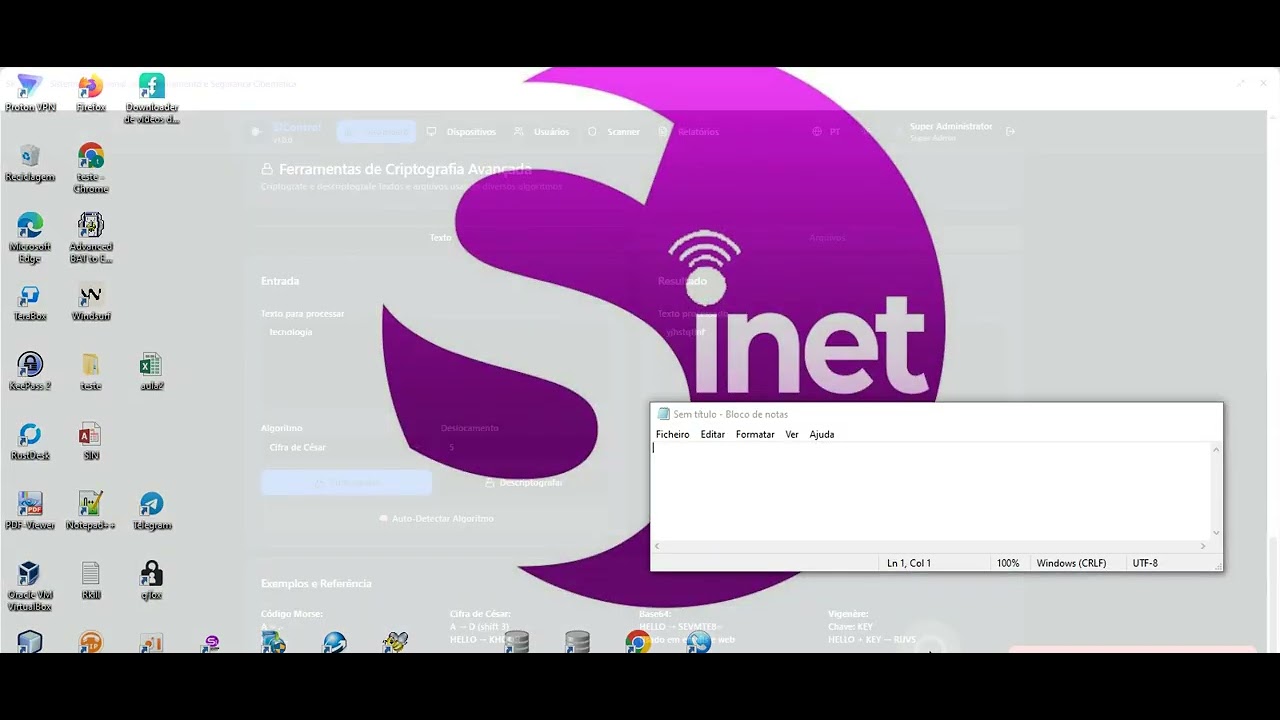Select the Reciclagem recycle bin icon
Viewport: 1280px width, 720px height.
[x=30, y=164]
